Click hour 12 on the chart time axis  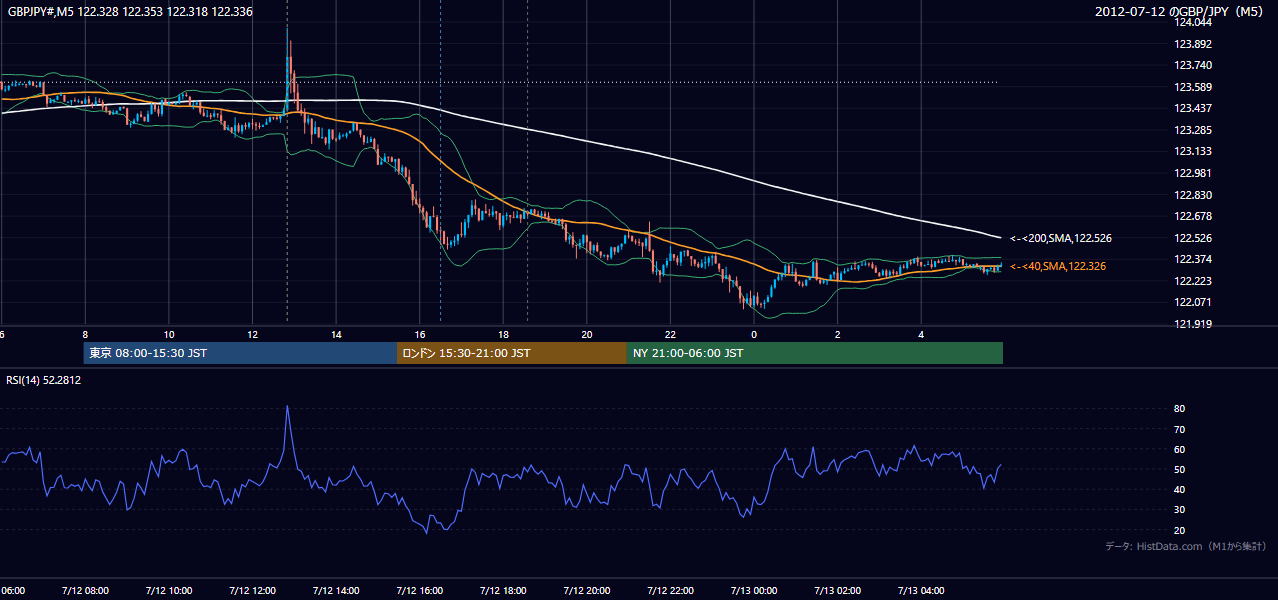(252, 334)
